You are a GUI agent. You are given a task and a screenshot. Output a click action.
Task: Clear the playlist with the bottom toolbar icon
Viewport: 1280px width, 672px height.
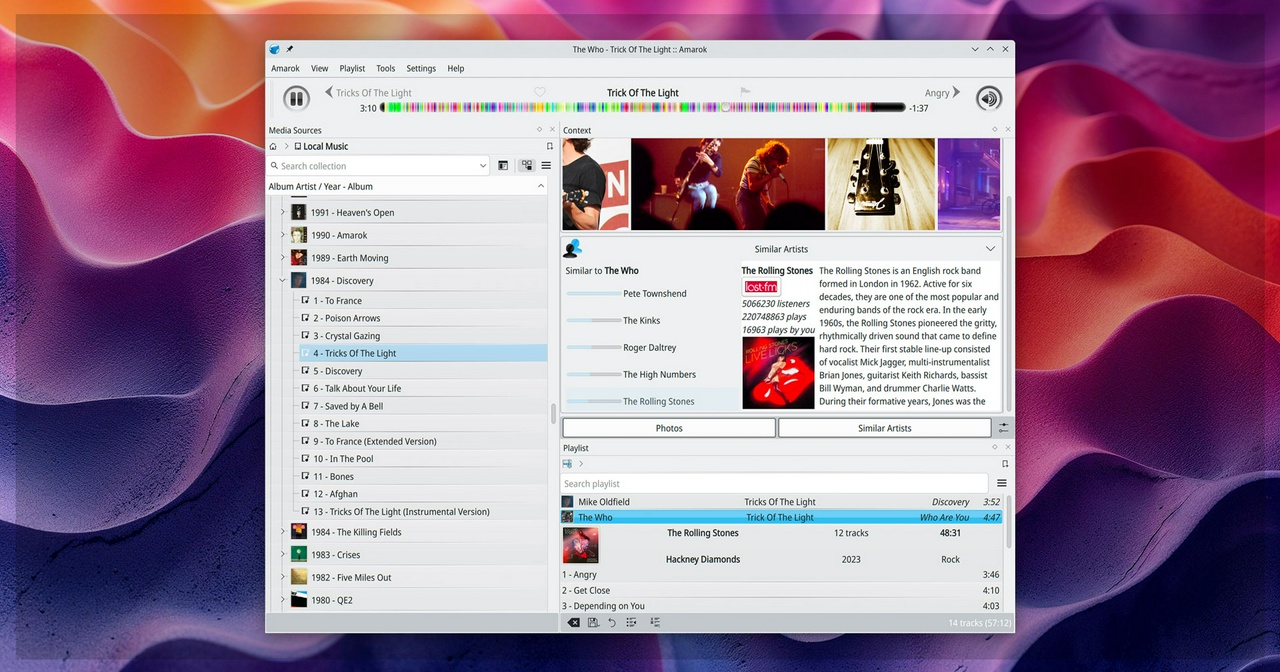coord(574,622)
